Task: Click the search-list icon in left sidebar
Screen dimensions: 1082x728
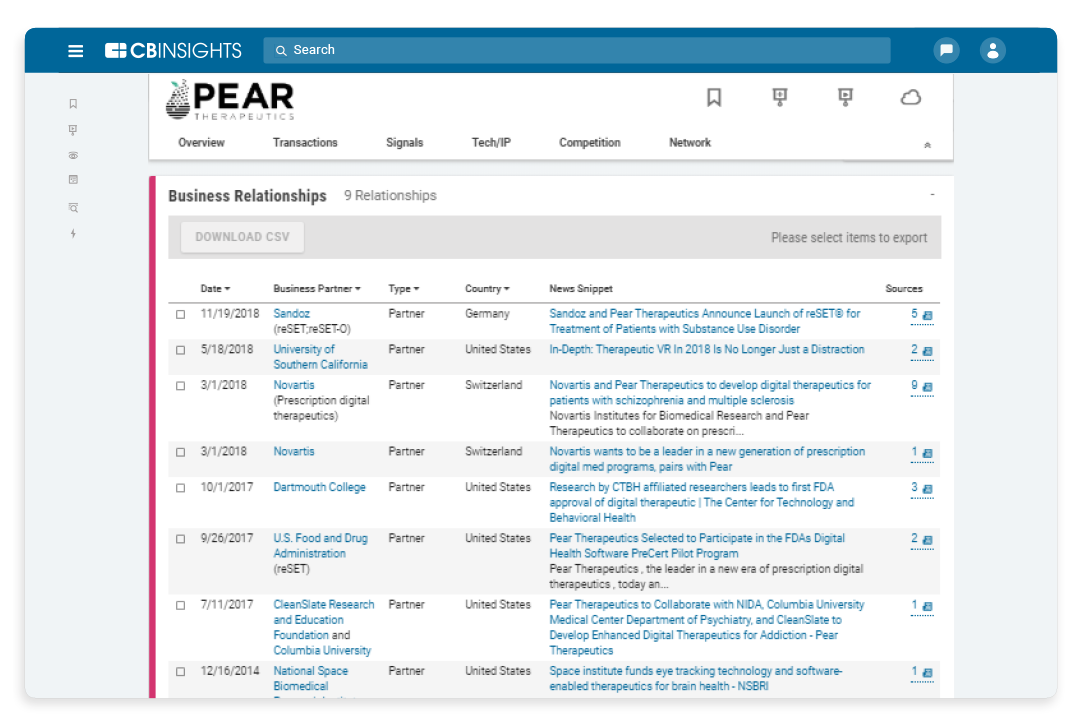Action: 73,207
